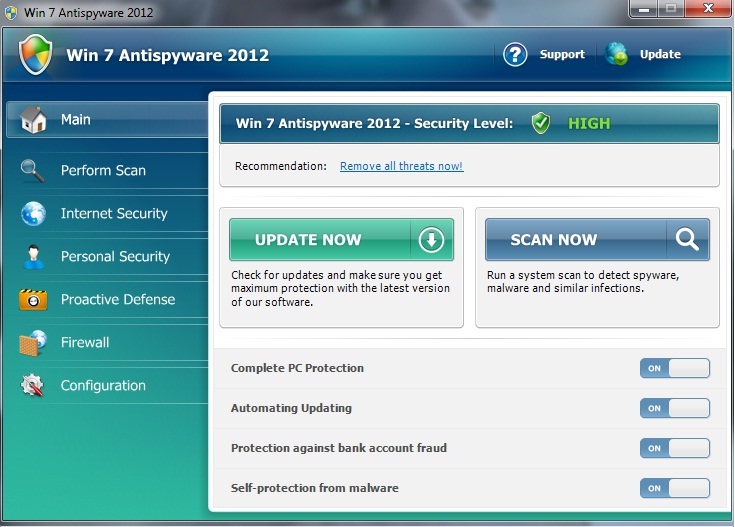The width and height of the screenshot is (735, 527).
Task: Follow the Remove all threats now link
Action: tap(402, 166)
